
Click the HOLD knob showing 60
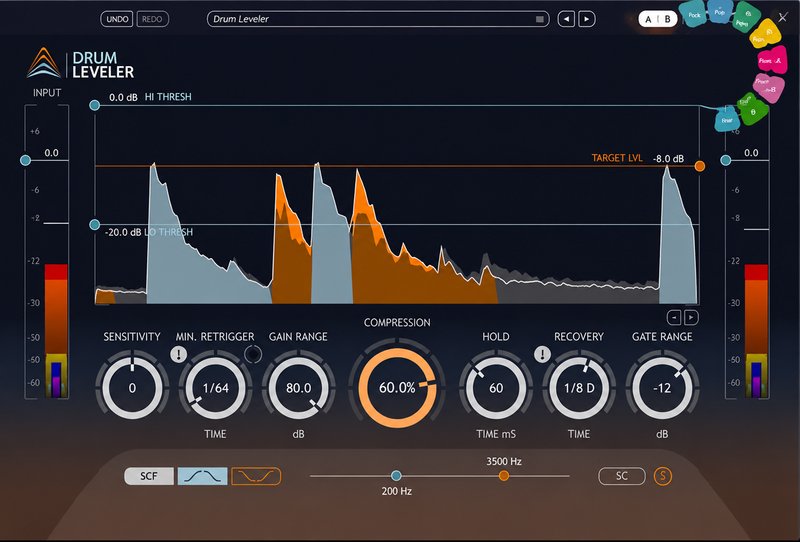(496, 387)
